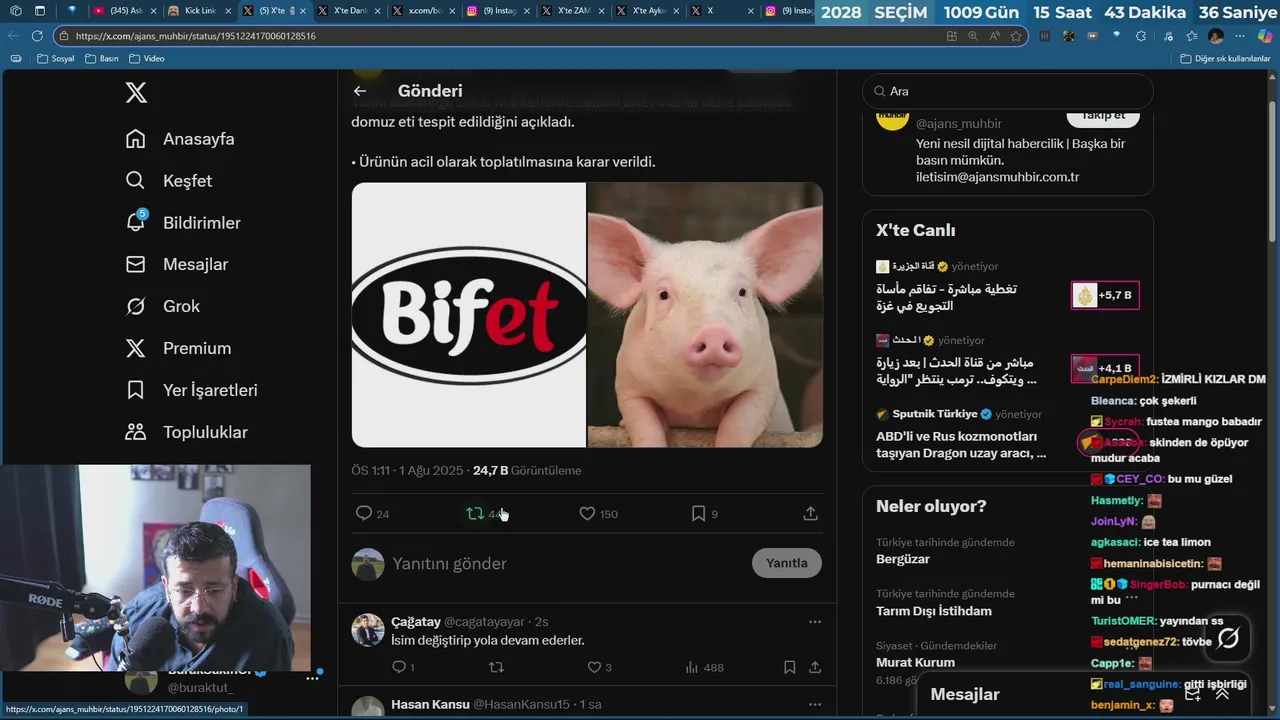Switch to the X'te ZAM tab

tap(573, 11)
